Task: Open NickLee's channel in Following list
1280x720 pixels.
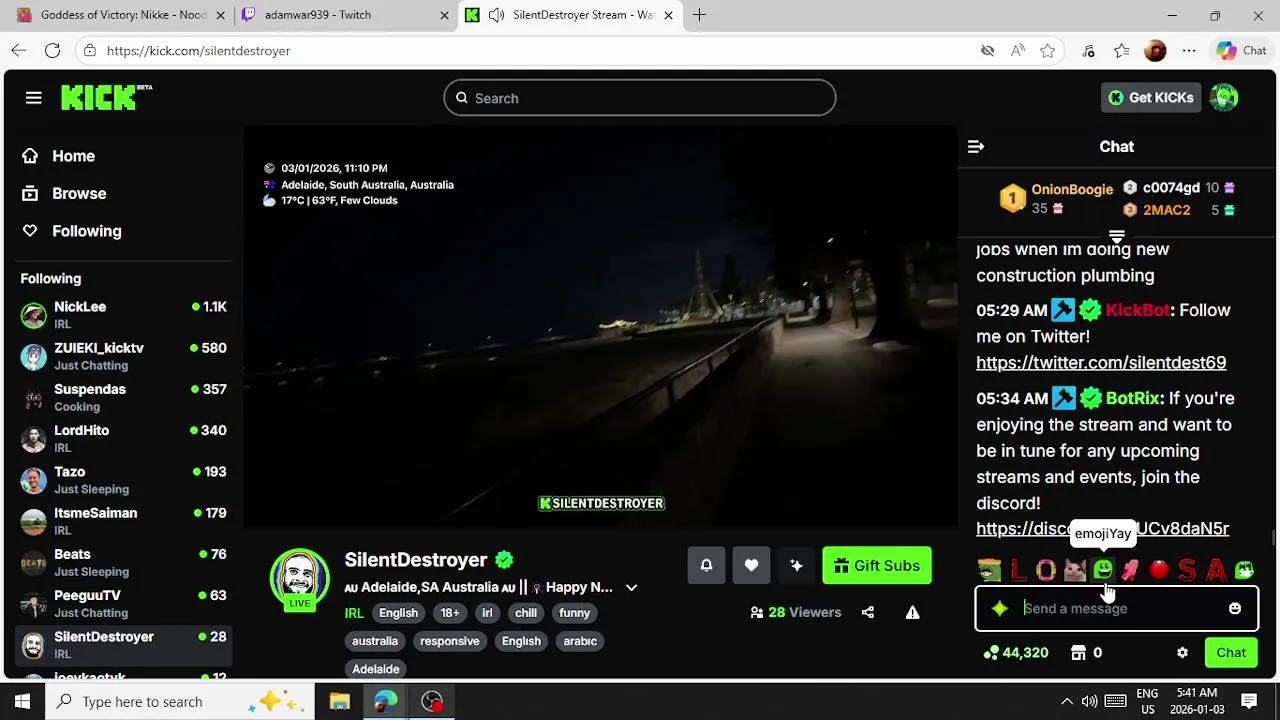Action: pyautogui.click(x=124, y=315)
